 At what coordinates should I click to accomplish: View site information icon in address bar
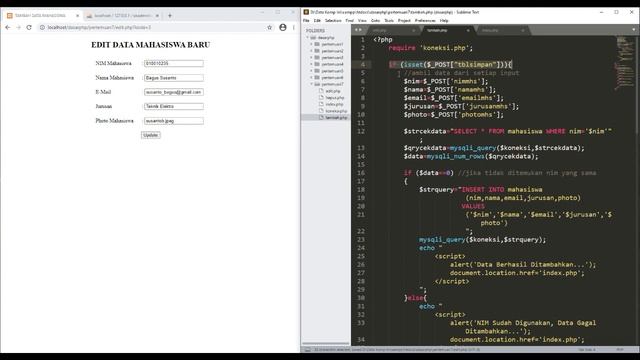pyautogui.click(x=42, y=27)
